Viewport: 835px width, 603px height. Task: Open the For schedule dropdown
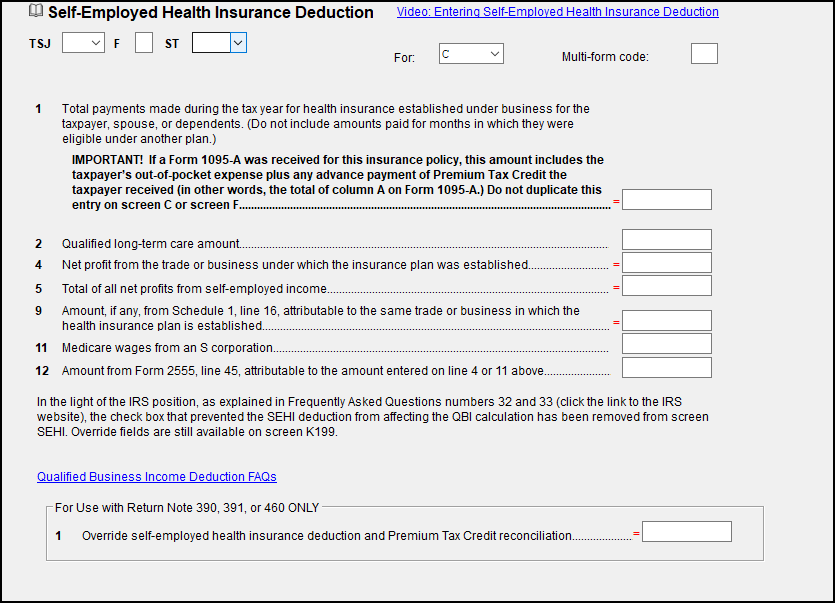471,54
